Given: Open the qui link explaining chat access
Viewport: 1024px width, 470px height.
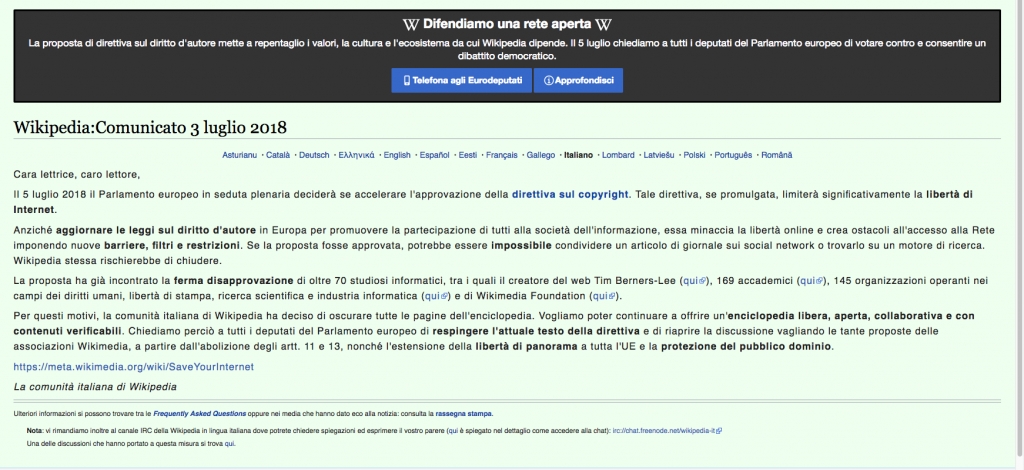Looking at the screenshot, I should coord(451,431).
